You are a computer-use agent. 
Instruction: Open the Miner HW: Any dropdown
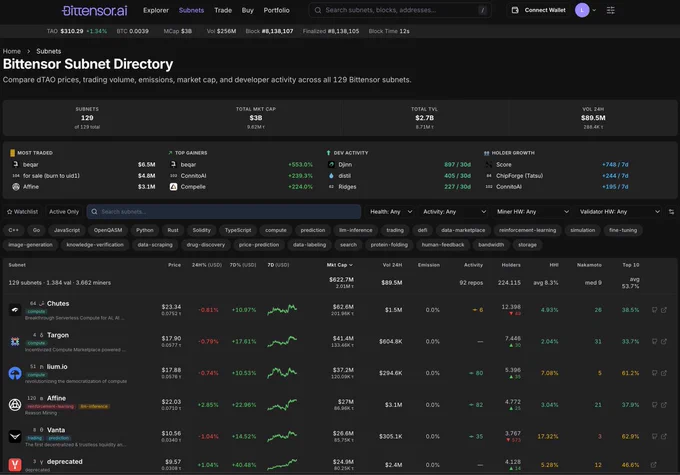point(533,212)
